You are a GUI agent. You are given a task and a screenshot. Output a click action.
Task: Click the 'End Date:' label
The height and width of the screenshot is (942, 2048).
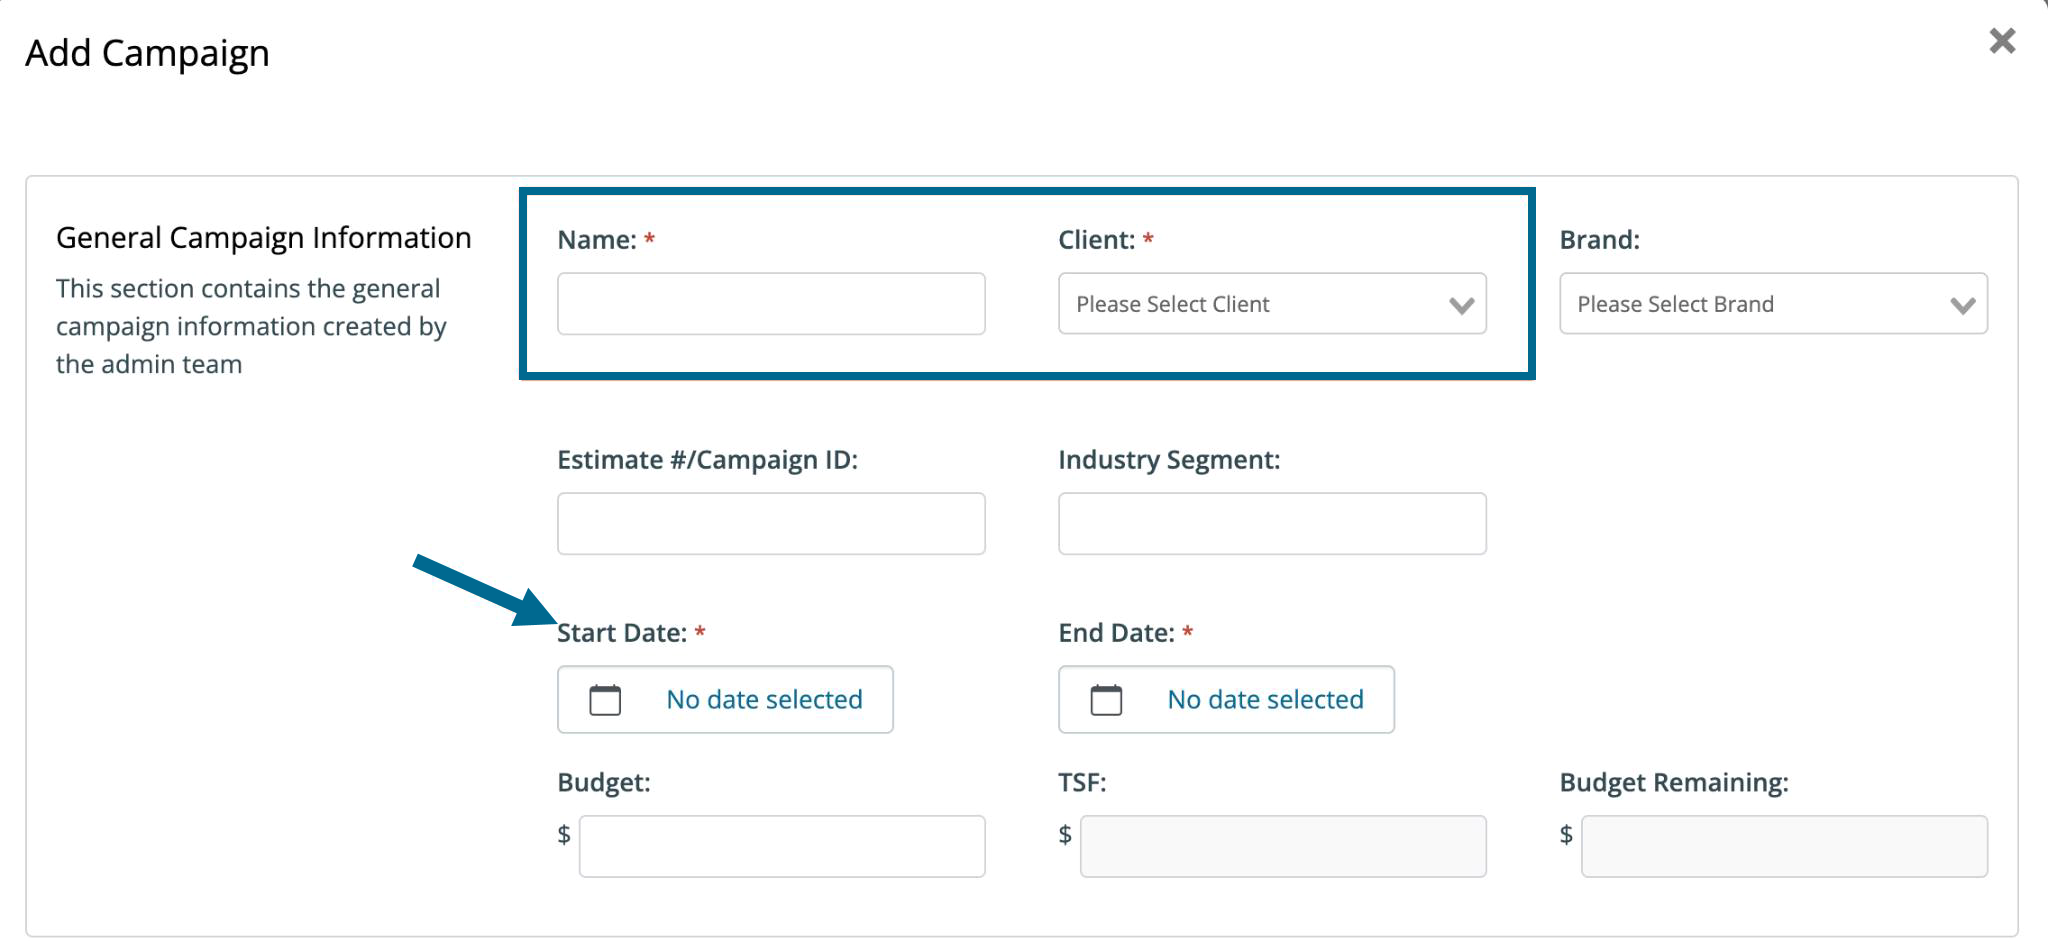click(x=1117, y=633)
